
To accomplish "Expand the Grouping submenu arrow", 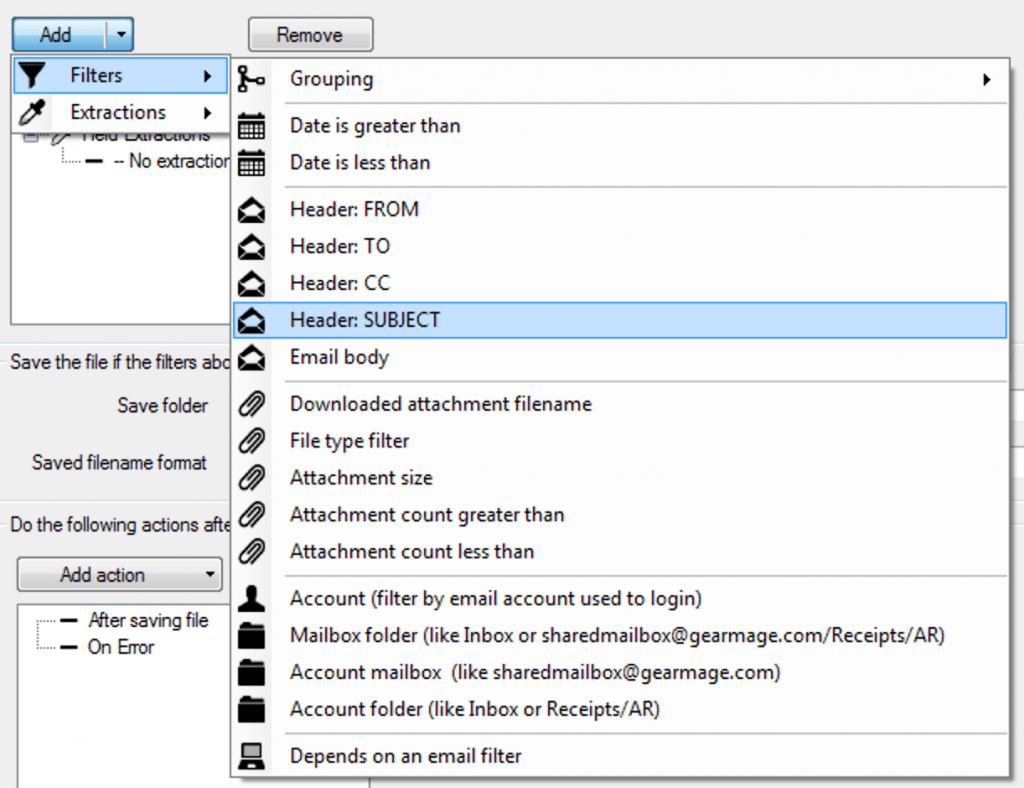I will point(987,79).
